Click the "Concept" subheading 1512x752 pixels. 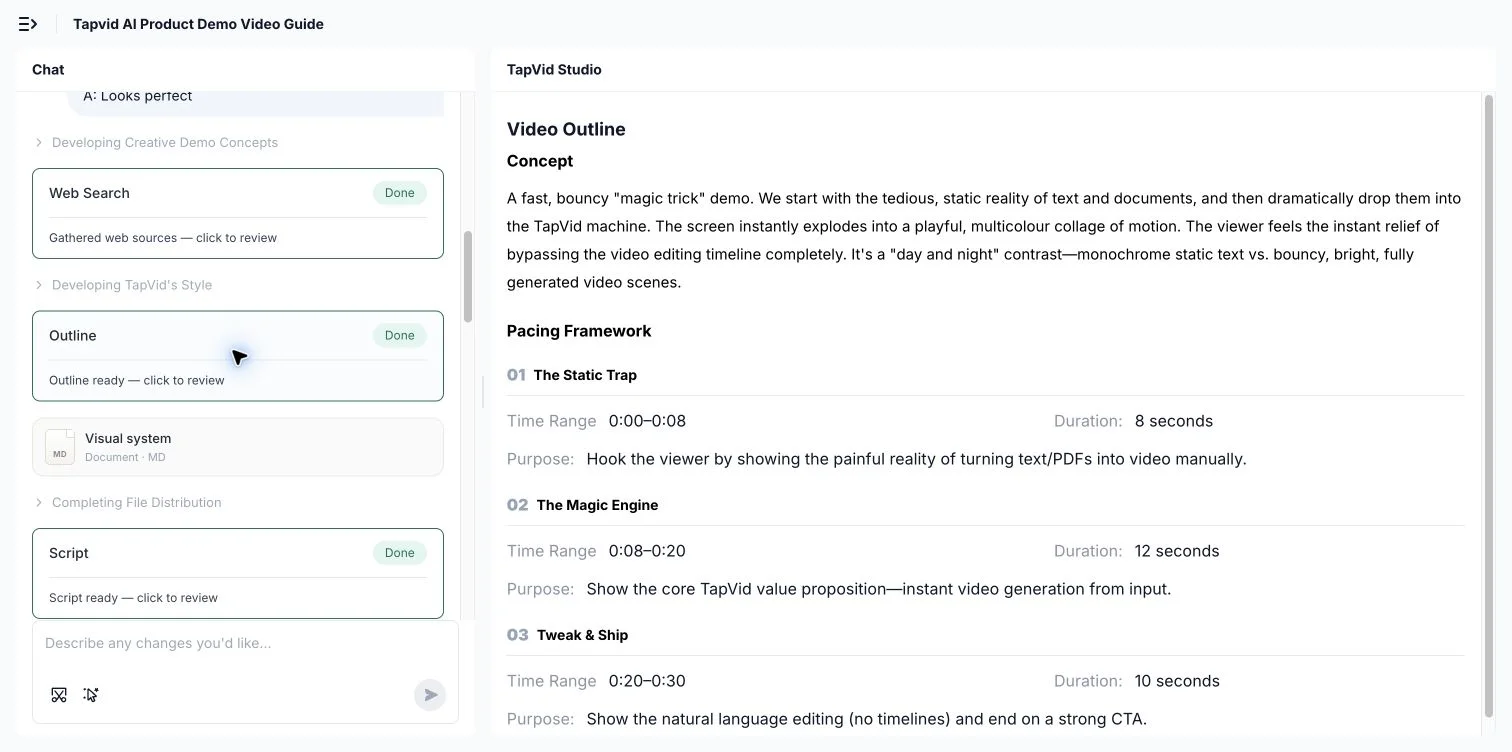540,161
